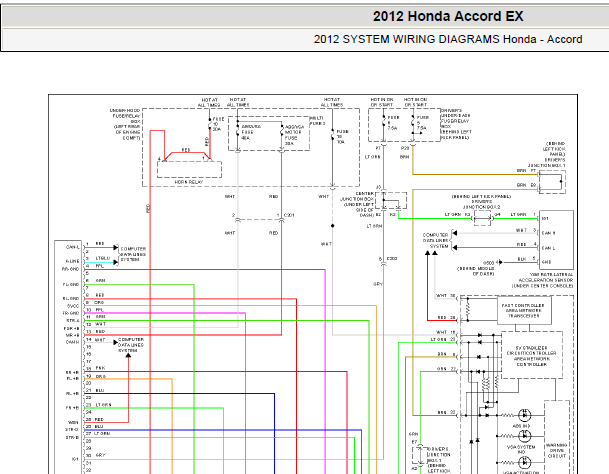This screenshot has width=609, height=474.
Task: Click the 'G503' ground label
Action: click(x=489, y=263)
